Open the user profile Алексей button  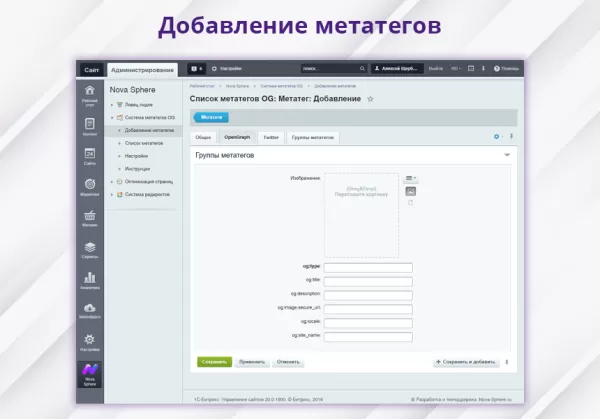point(397,69)
